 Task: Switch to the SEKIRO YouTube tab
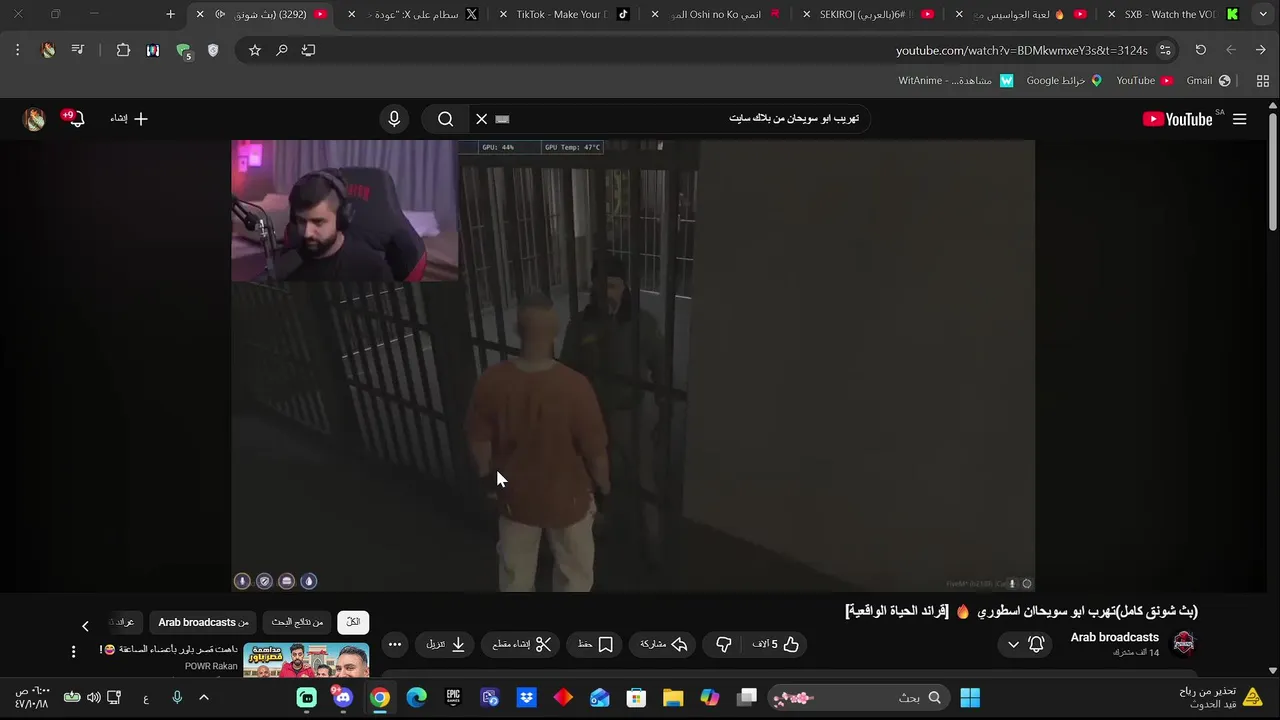click(868, 15)
